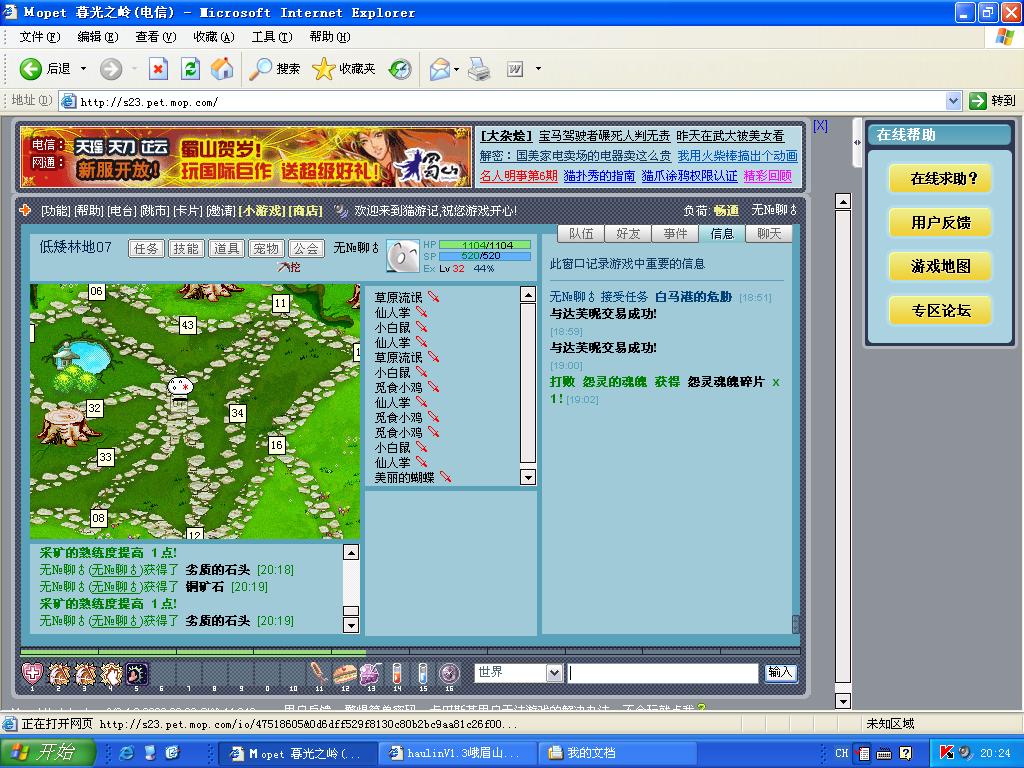Switch to haulinV1.3峨眉山 taskbar window
The width and height of the screenshot is (1024, 768).
click(x=458, y=753)
